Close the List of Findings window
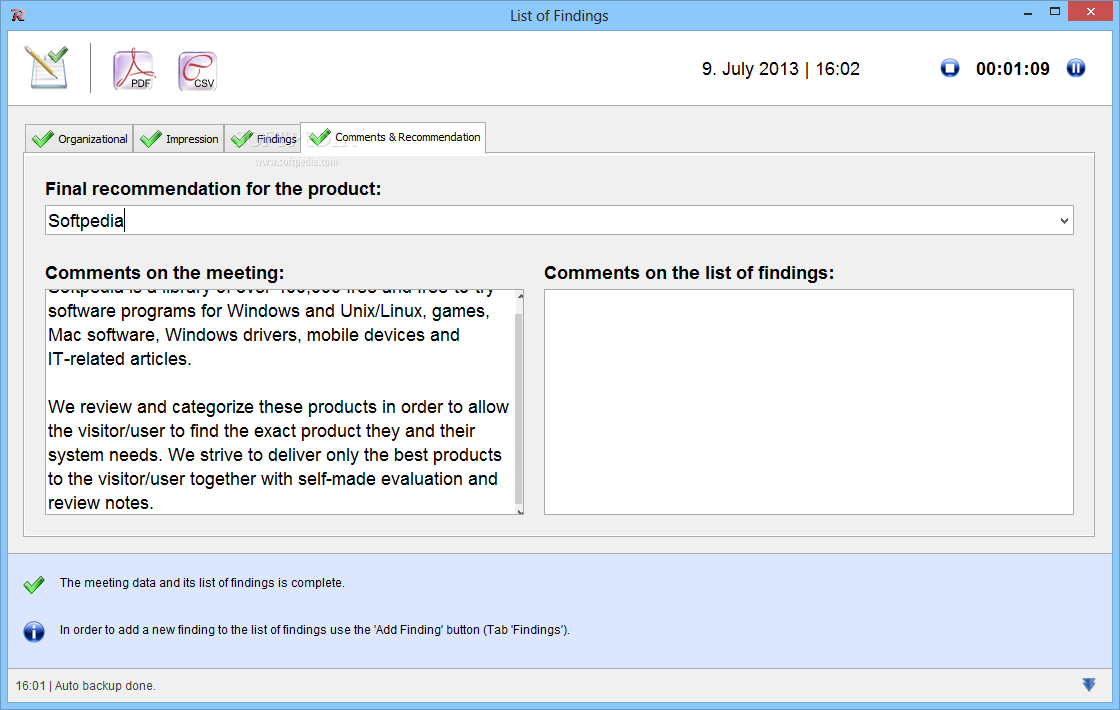This screenshot has width=1120, height=710. point(1091,11)
